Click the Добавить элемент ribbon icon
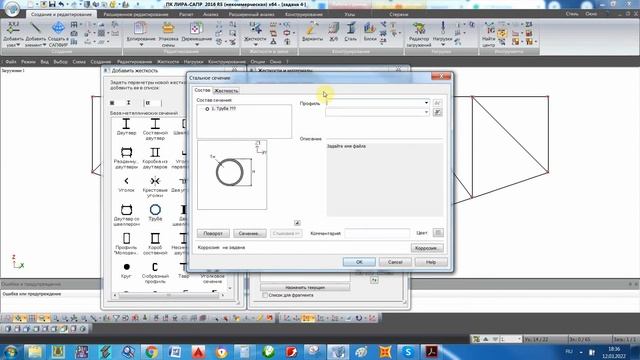Viewport: 640px width, 360px height. [x=36, y=28]
